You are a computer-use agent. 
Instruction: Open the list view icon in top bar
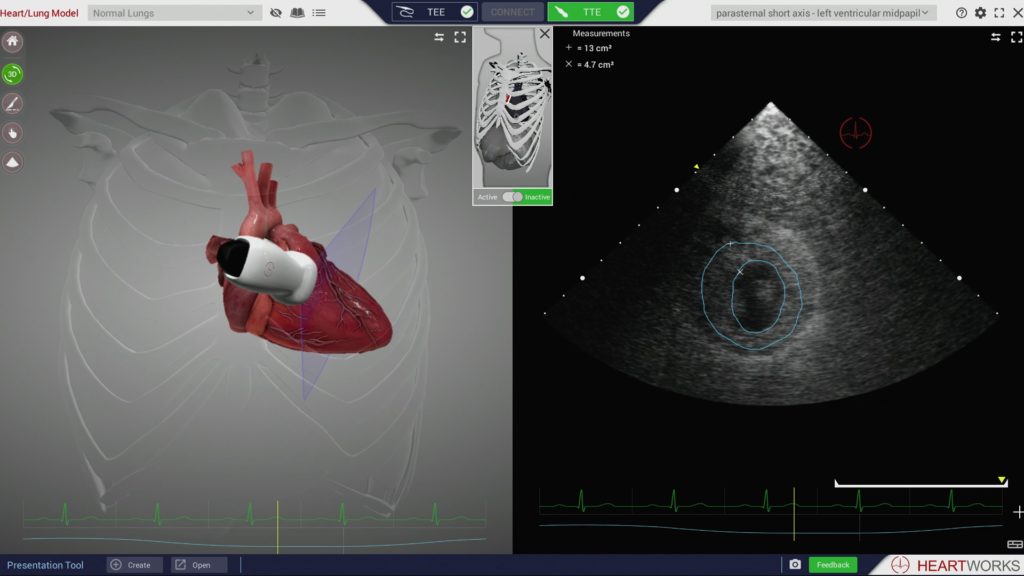point(318,13)
